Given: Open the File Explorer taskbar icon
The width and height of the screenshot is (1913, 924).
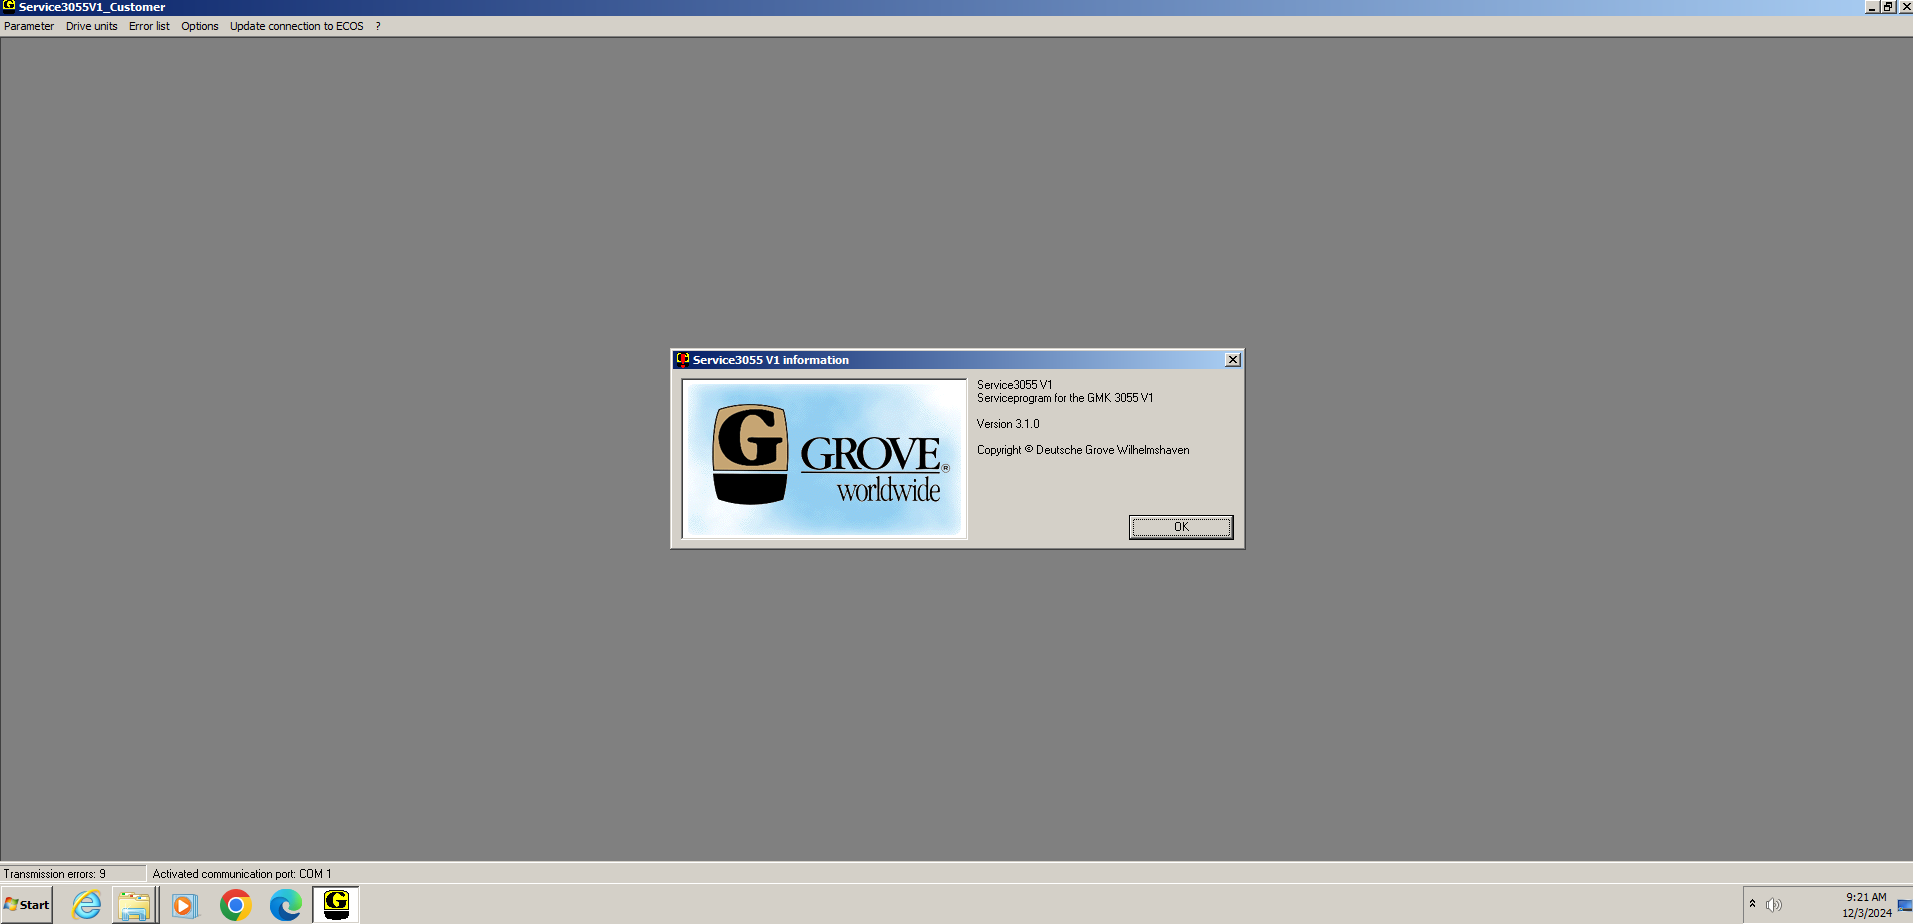Looking at the screenshot, I should click(135, 904).
